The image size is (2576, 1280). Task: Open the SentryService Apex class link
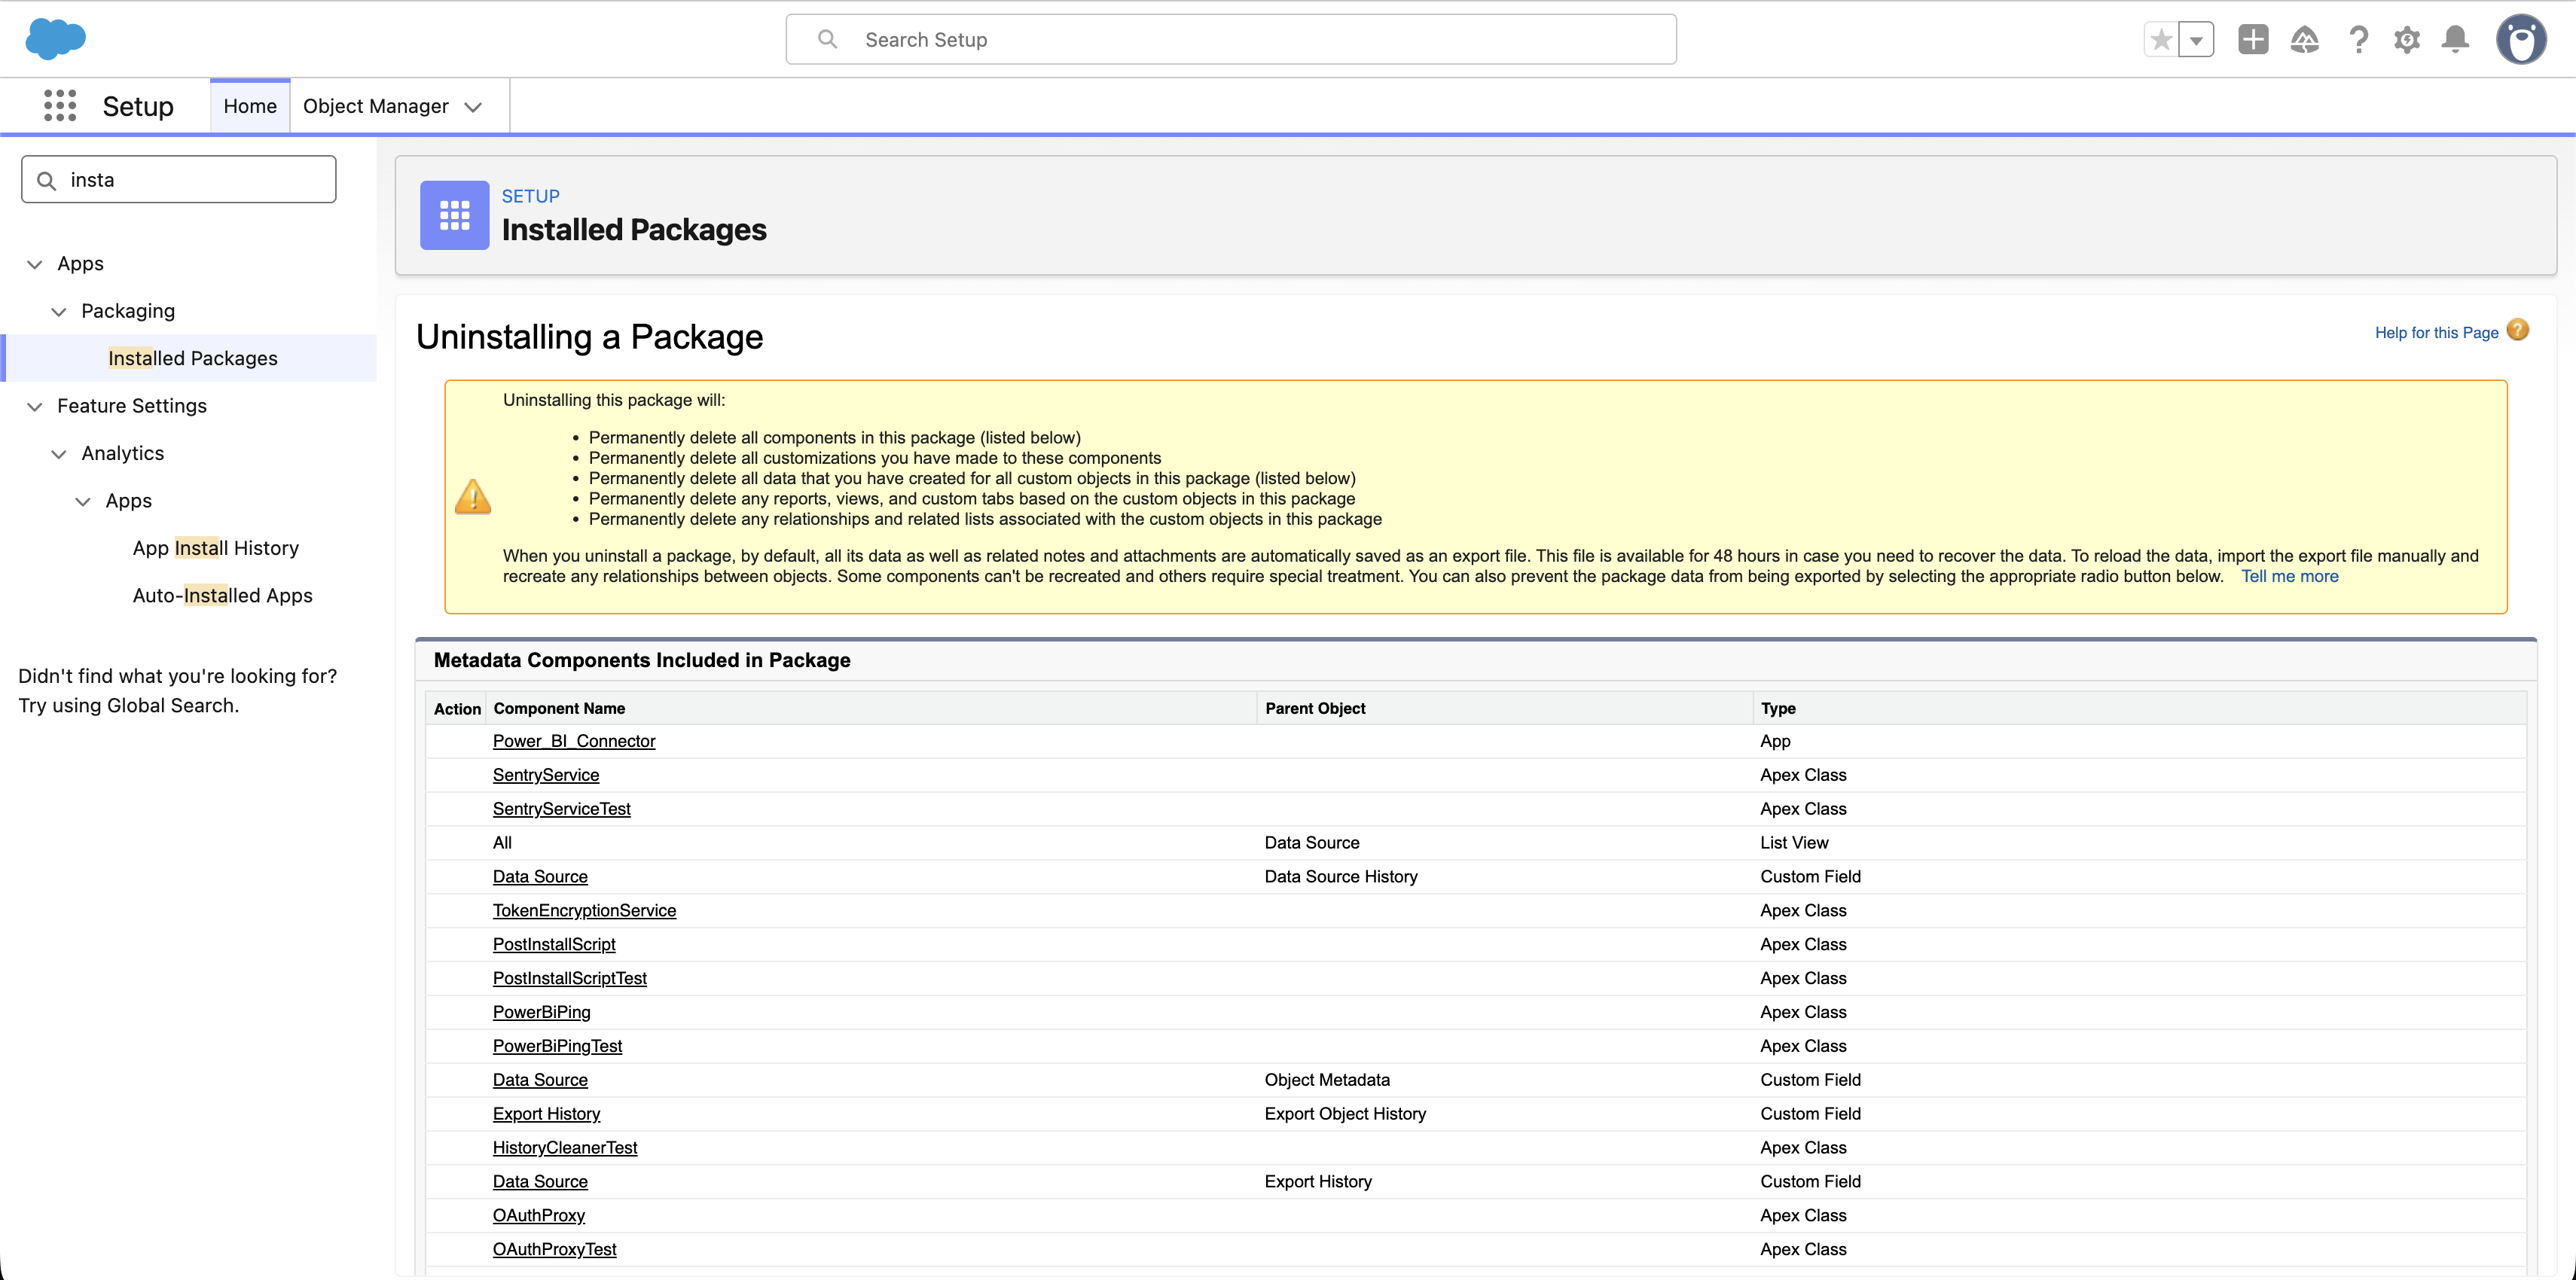[x=546, y=775]
